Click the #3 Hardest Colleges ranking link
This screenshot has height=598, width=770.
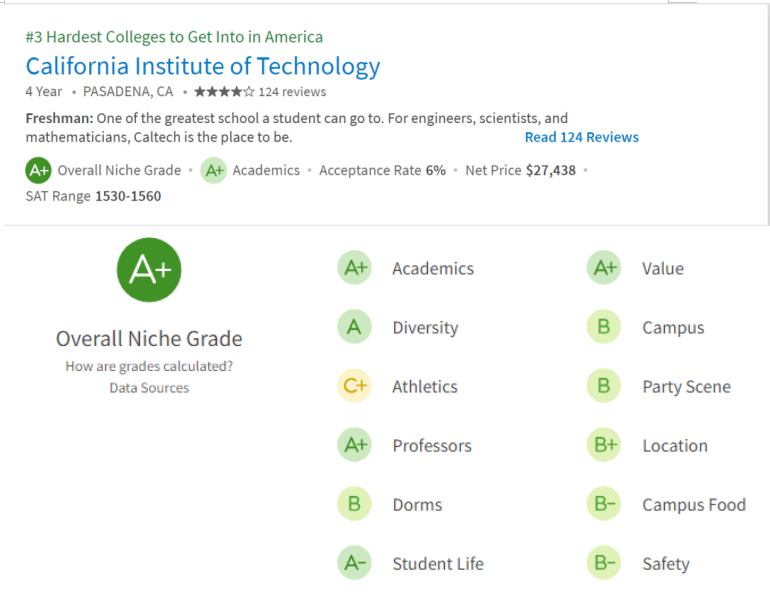point(174,37)
